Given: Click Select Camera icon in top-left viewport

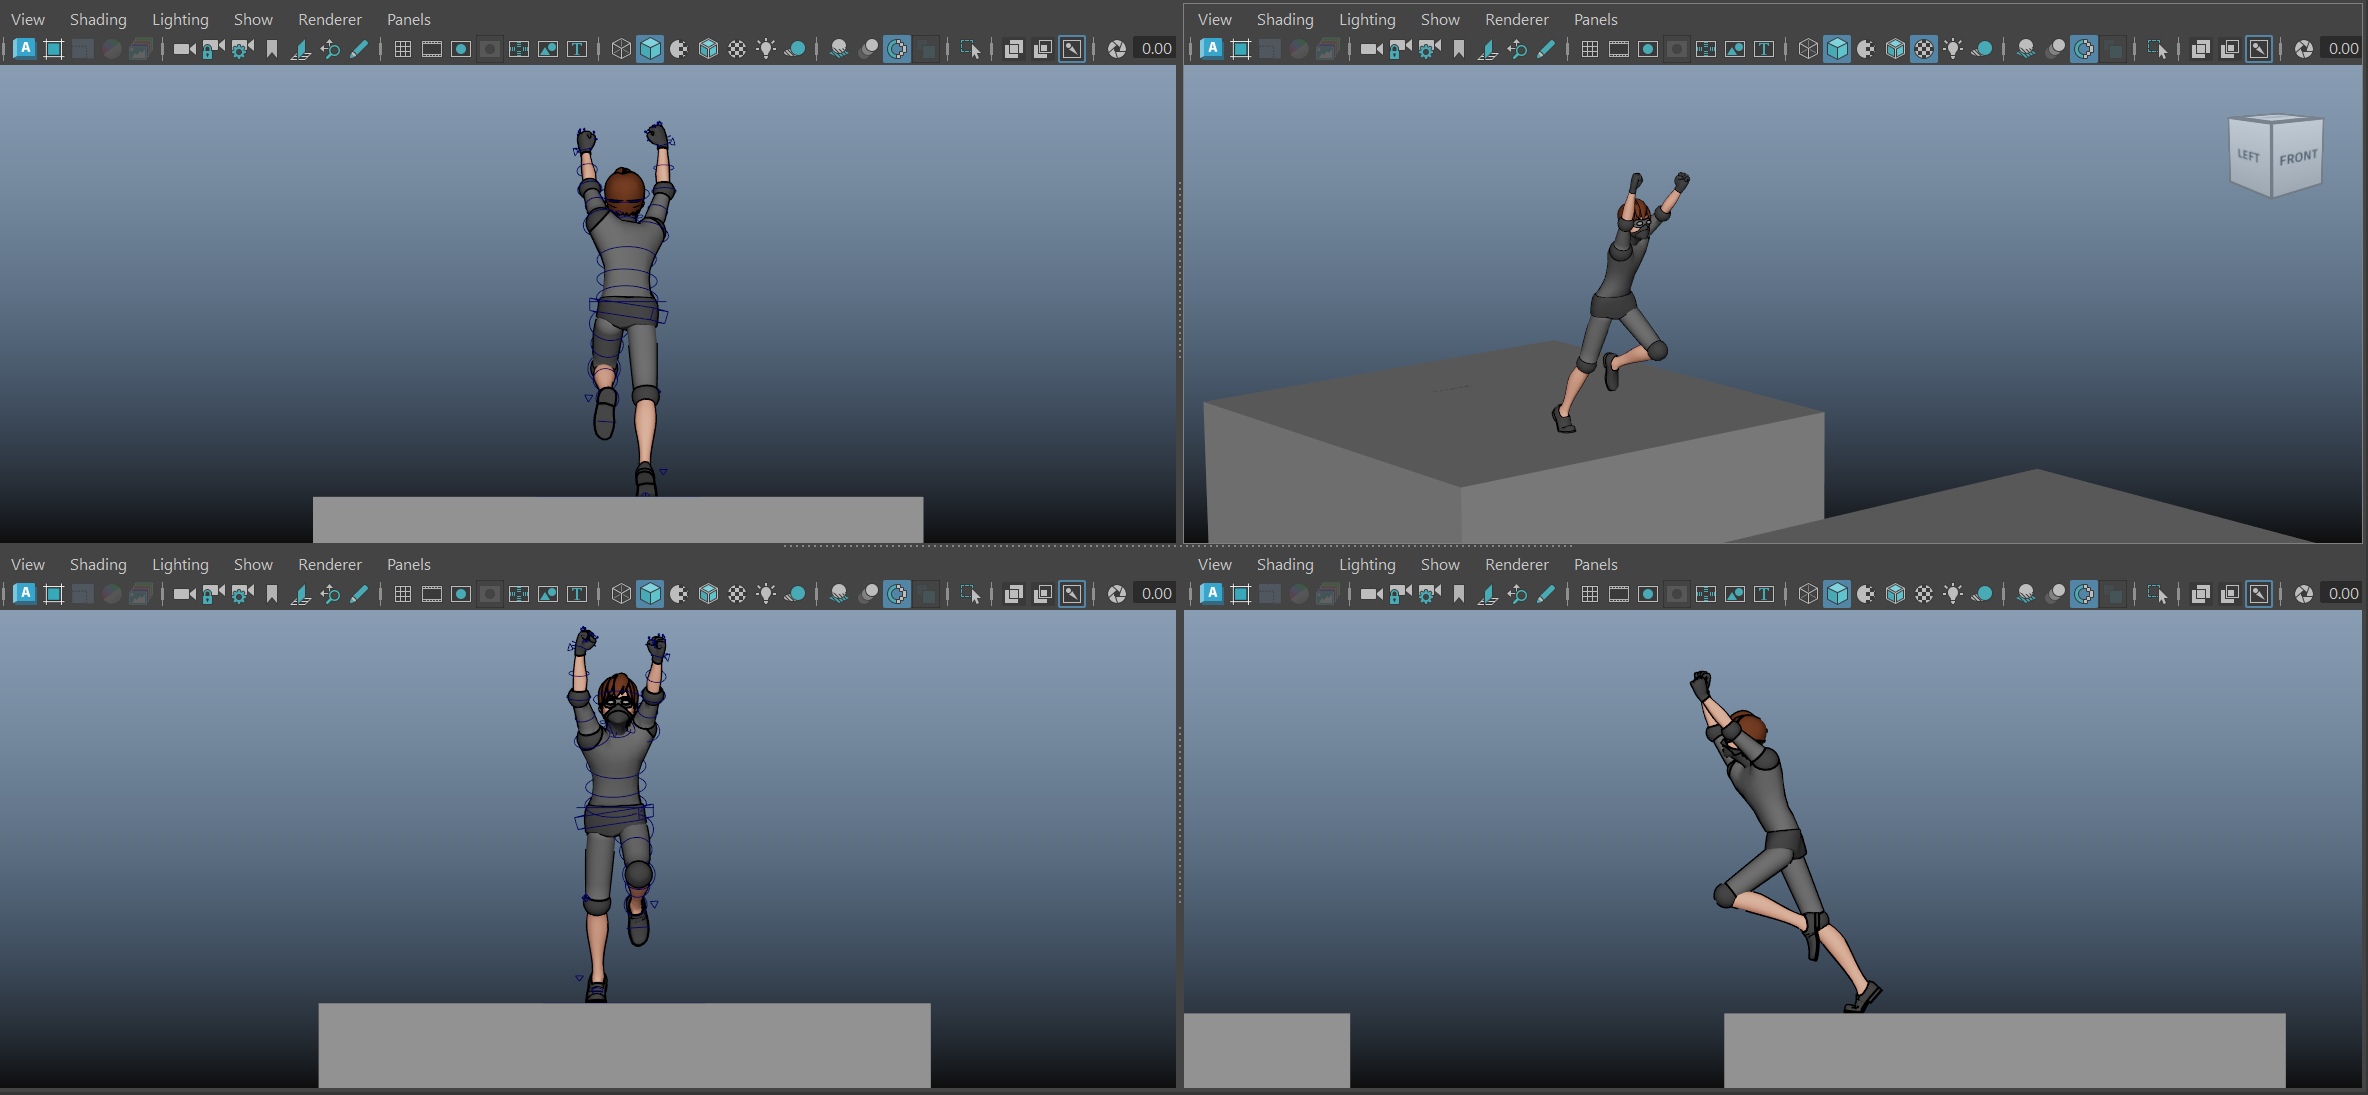Looking at the screenshot, I should [x=184, y=49].
